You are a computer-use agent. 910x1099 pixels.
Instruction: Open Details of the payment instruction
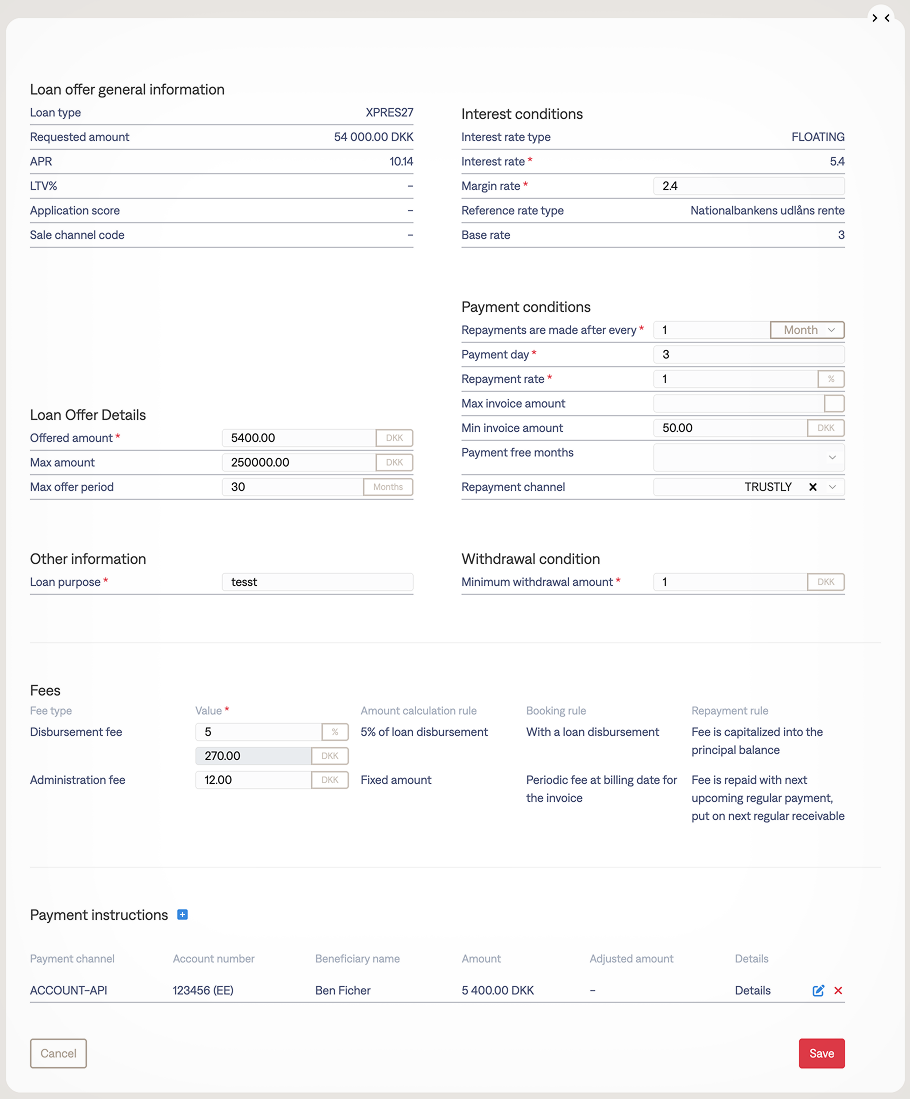click(752, 991)
